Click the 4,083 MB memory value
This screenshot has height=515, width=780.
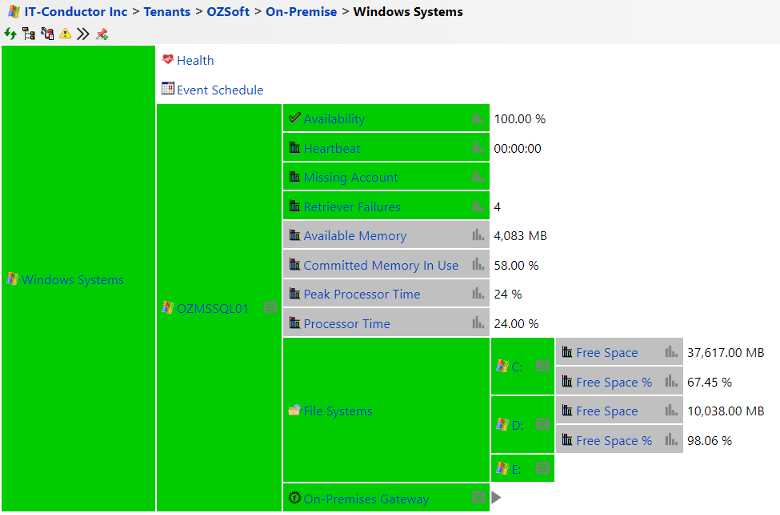point(520,235)
